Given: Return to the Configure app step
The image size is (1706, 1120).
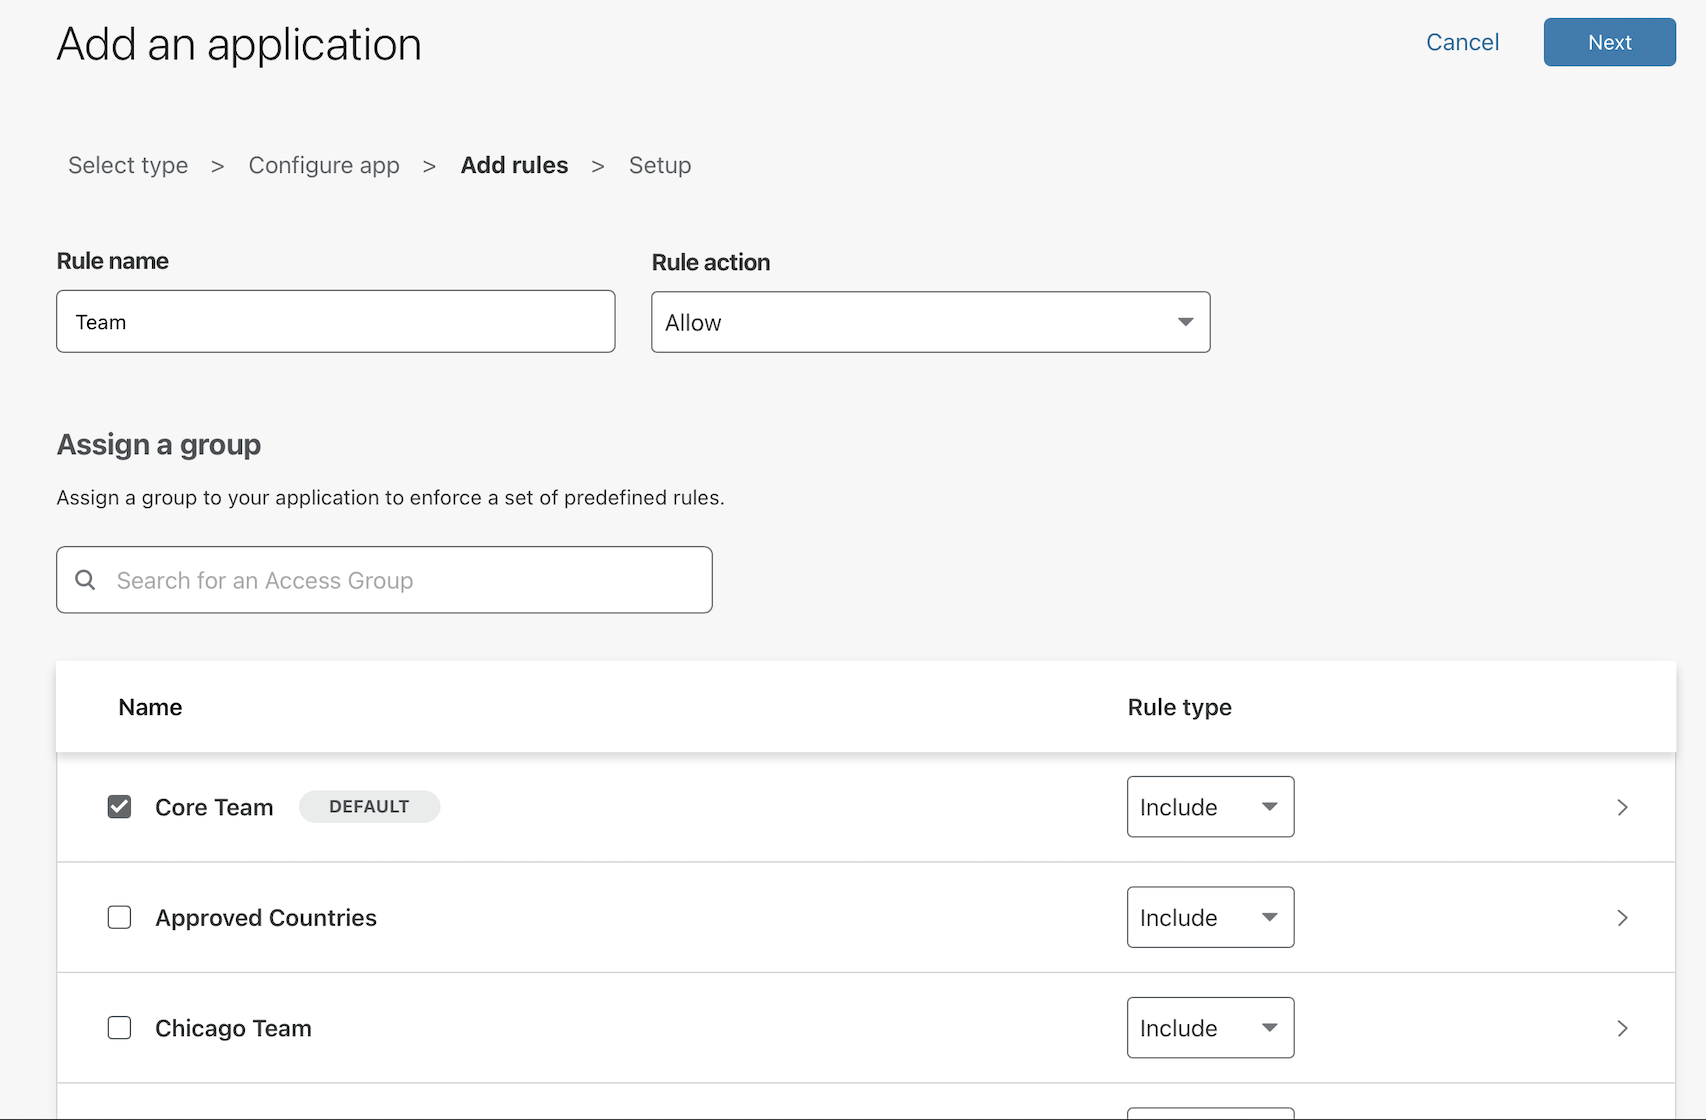Looking at the screenshot, I should [x=324, y=165].
